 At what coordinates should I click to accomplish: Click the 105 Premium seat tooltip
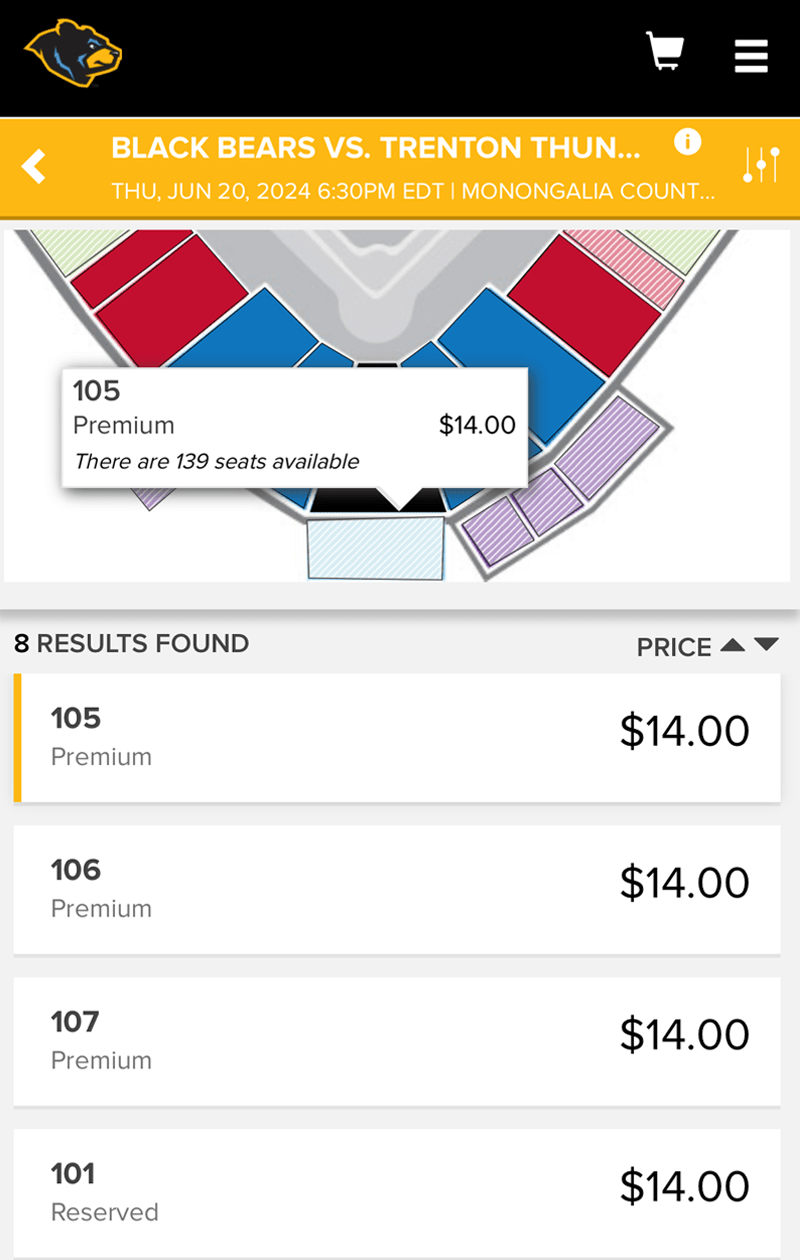click(294, 427)
